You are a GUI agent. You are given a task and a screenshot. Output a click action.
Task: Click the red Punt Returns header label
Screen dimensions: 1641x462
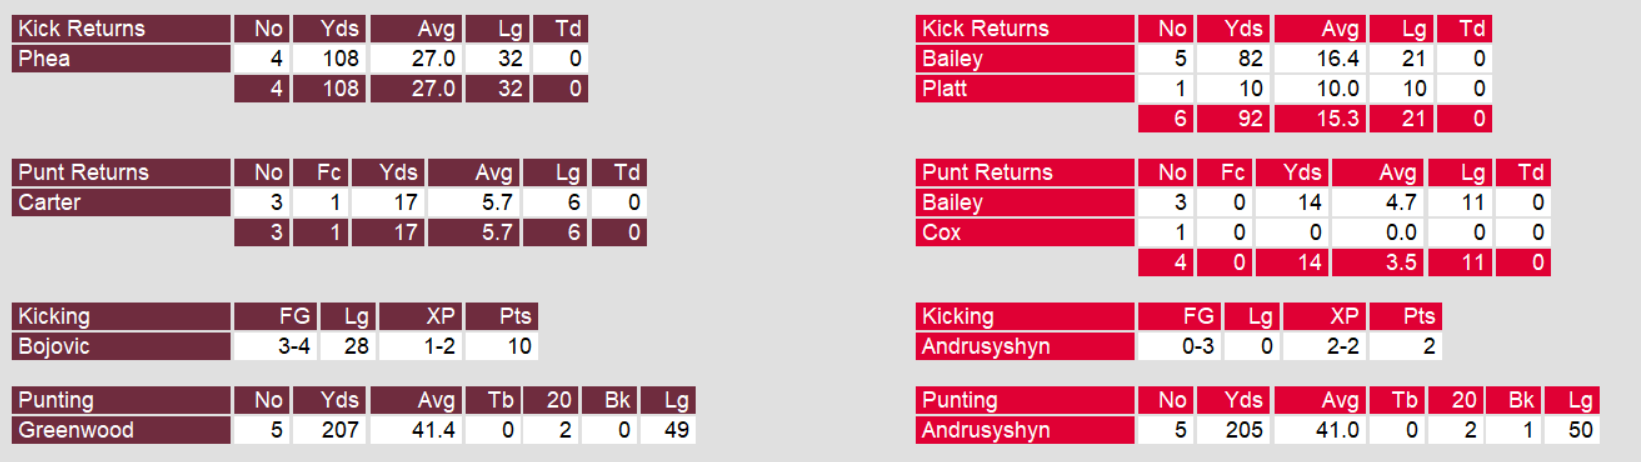coord(987,173)
